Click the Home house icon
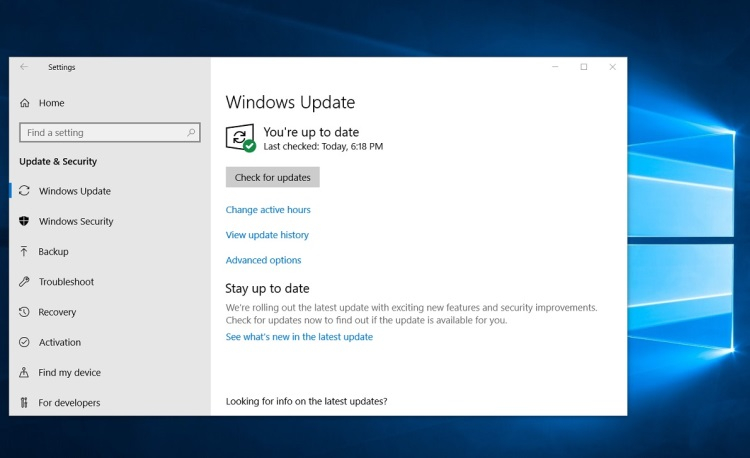Image resolution: width=750 pixels, height=458 pixels. [x=24, y=103]
